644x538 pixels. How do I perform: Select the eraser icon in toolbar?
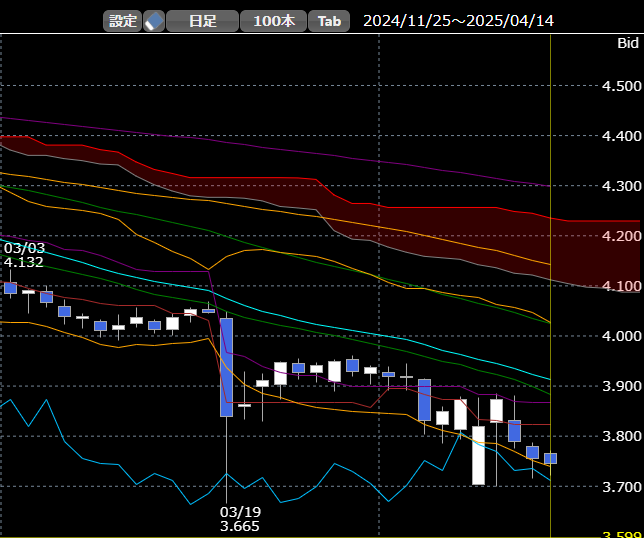(154, 21)
